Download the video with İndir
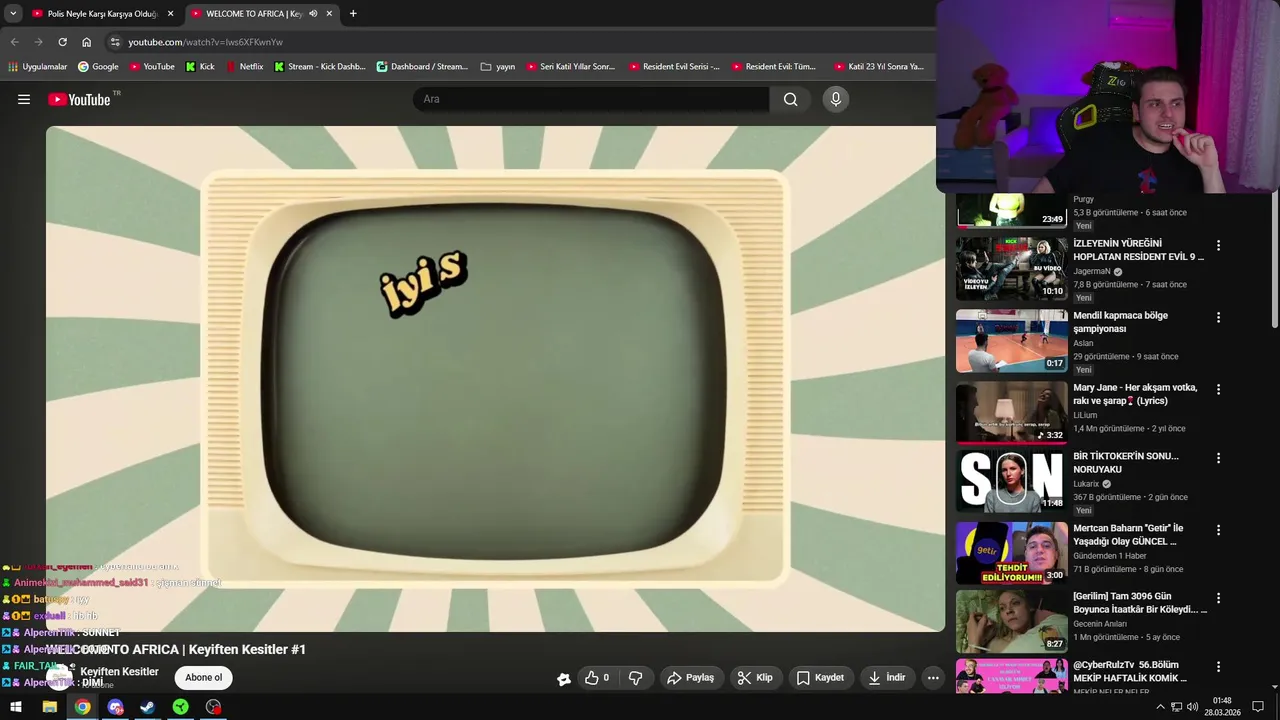The image size is (1280, 720). [887, 678]
